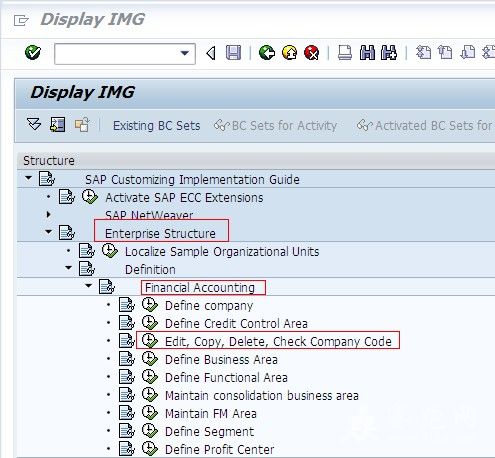Expand the SAP NetWeaver node
Image resolution: width=495 pixels, height=458 pixels.
49,214
